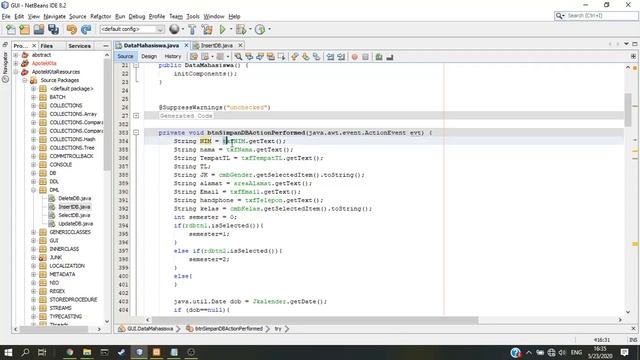Viewport: 640px width, 360px height.
Task: Toggle Highlight Search icon in editor toolbar
Action: coord(270,57)
